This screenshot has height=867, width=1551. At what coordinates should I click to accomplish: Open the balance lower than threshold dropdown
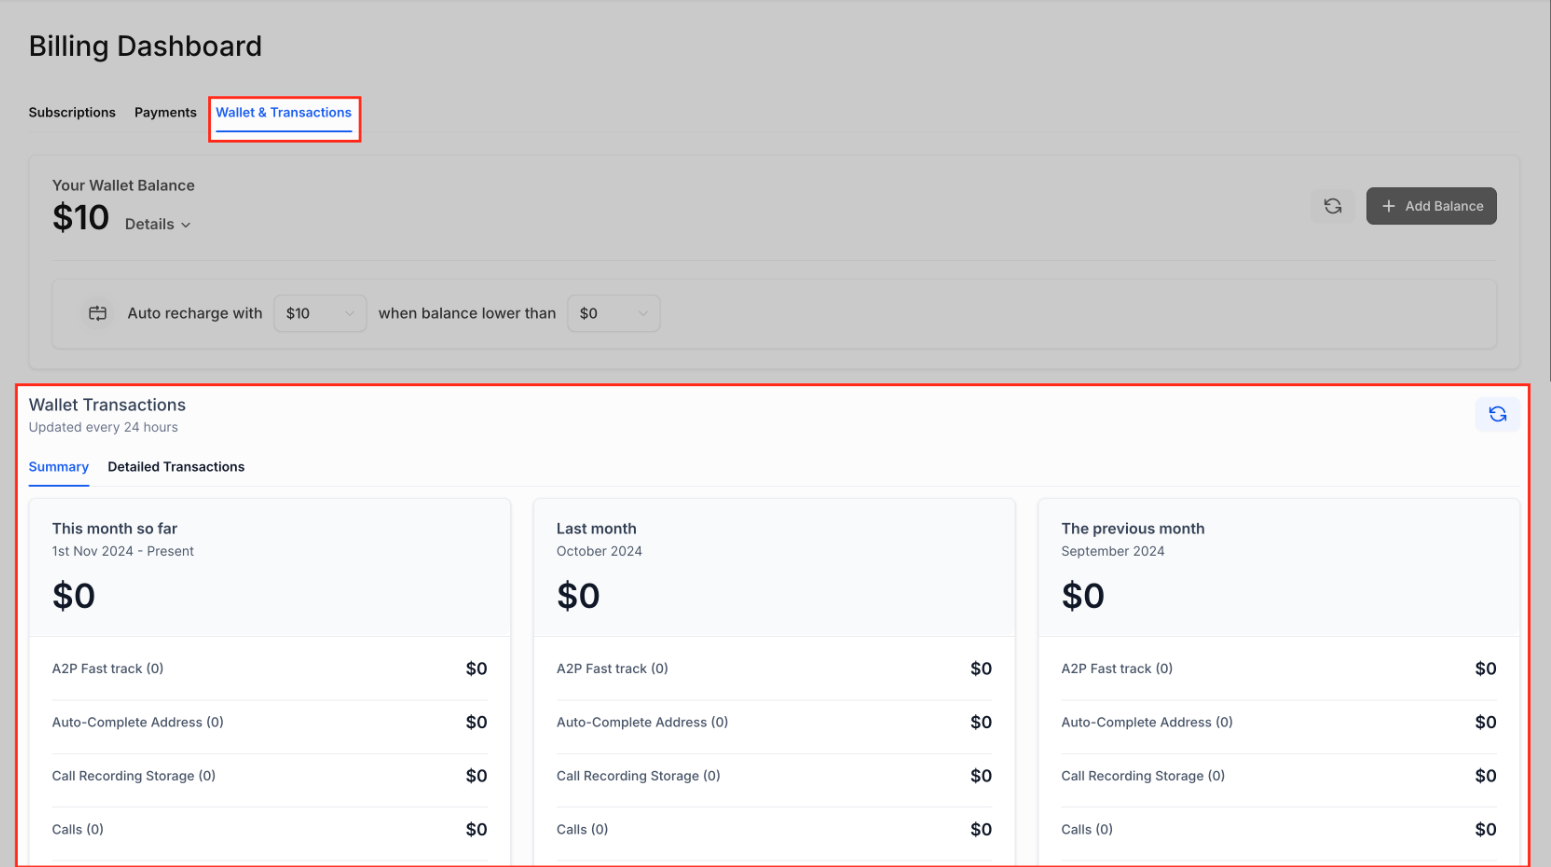click(613, 313)
